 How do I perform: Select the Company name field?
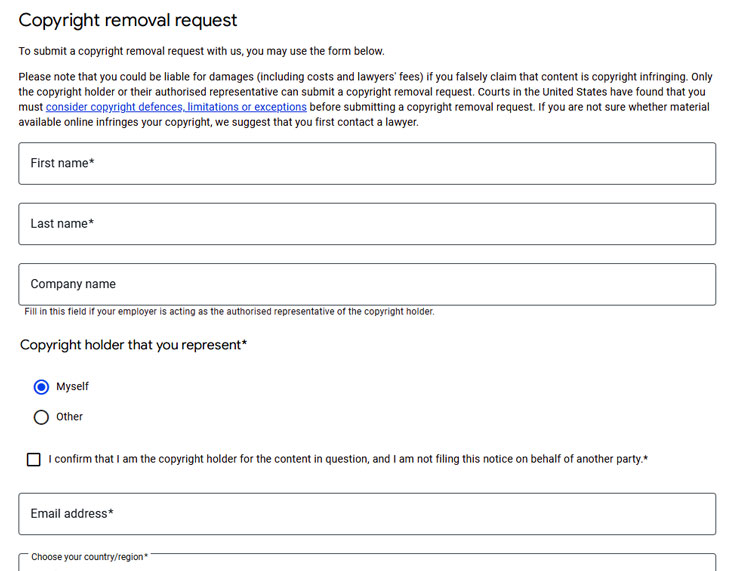coord(367,284)
